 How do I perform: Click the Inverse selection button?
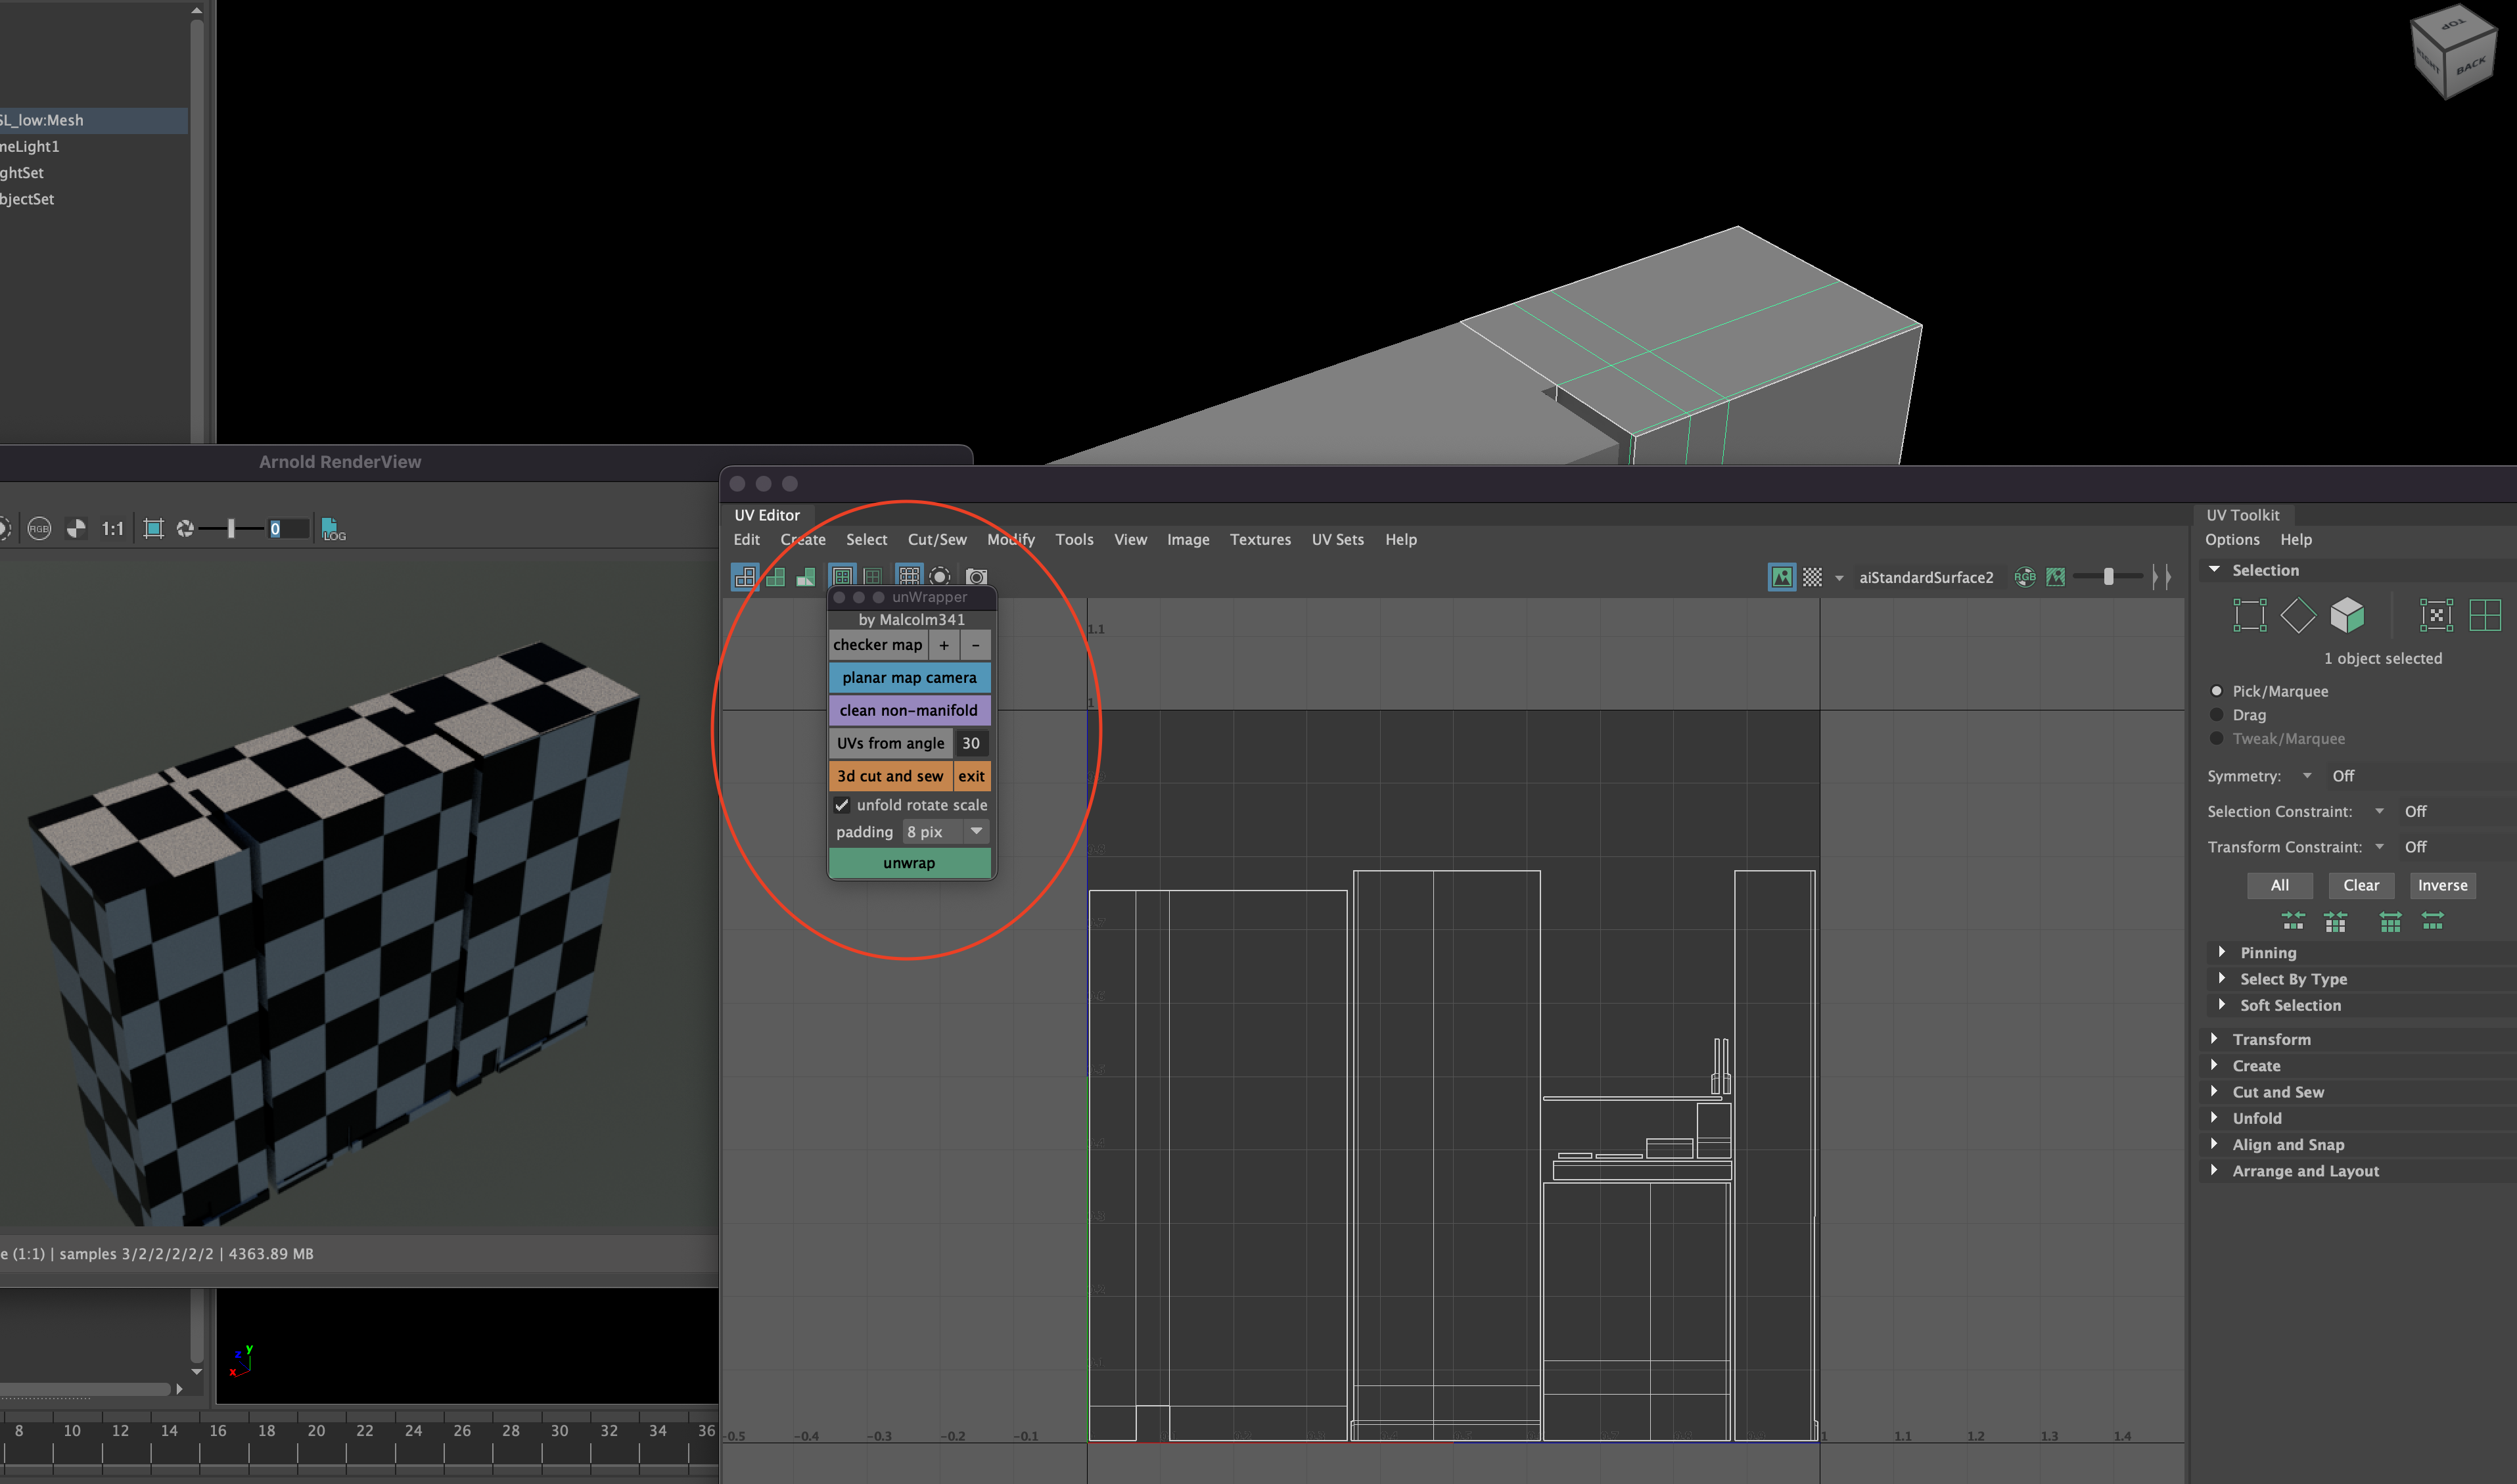pyautogui.click(x=2442, y=885)
